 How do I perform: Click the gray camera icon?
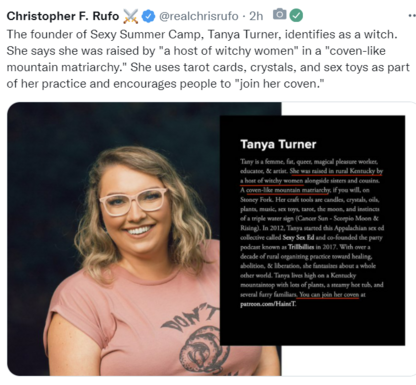pyautogui.click(x=279, y=14)
